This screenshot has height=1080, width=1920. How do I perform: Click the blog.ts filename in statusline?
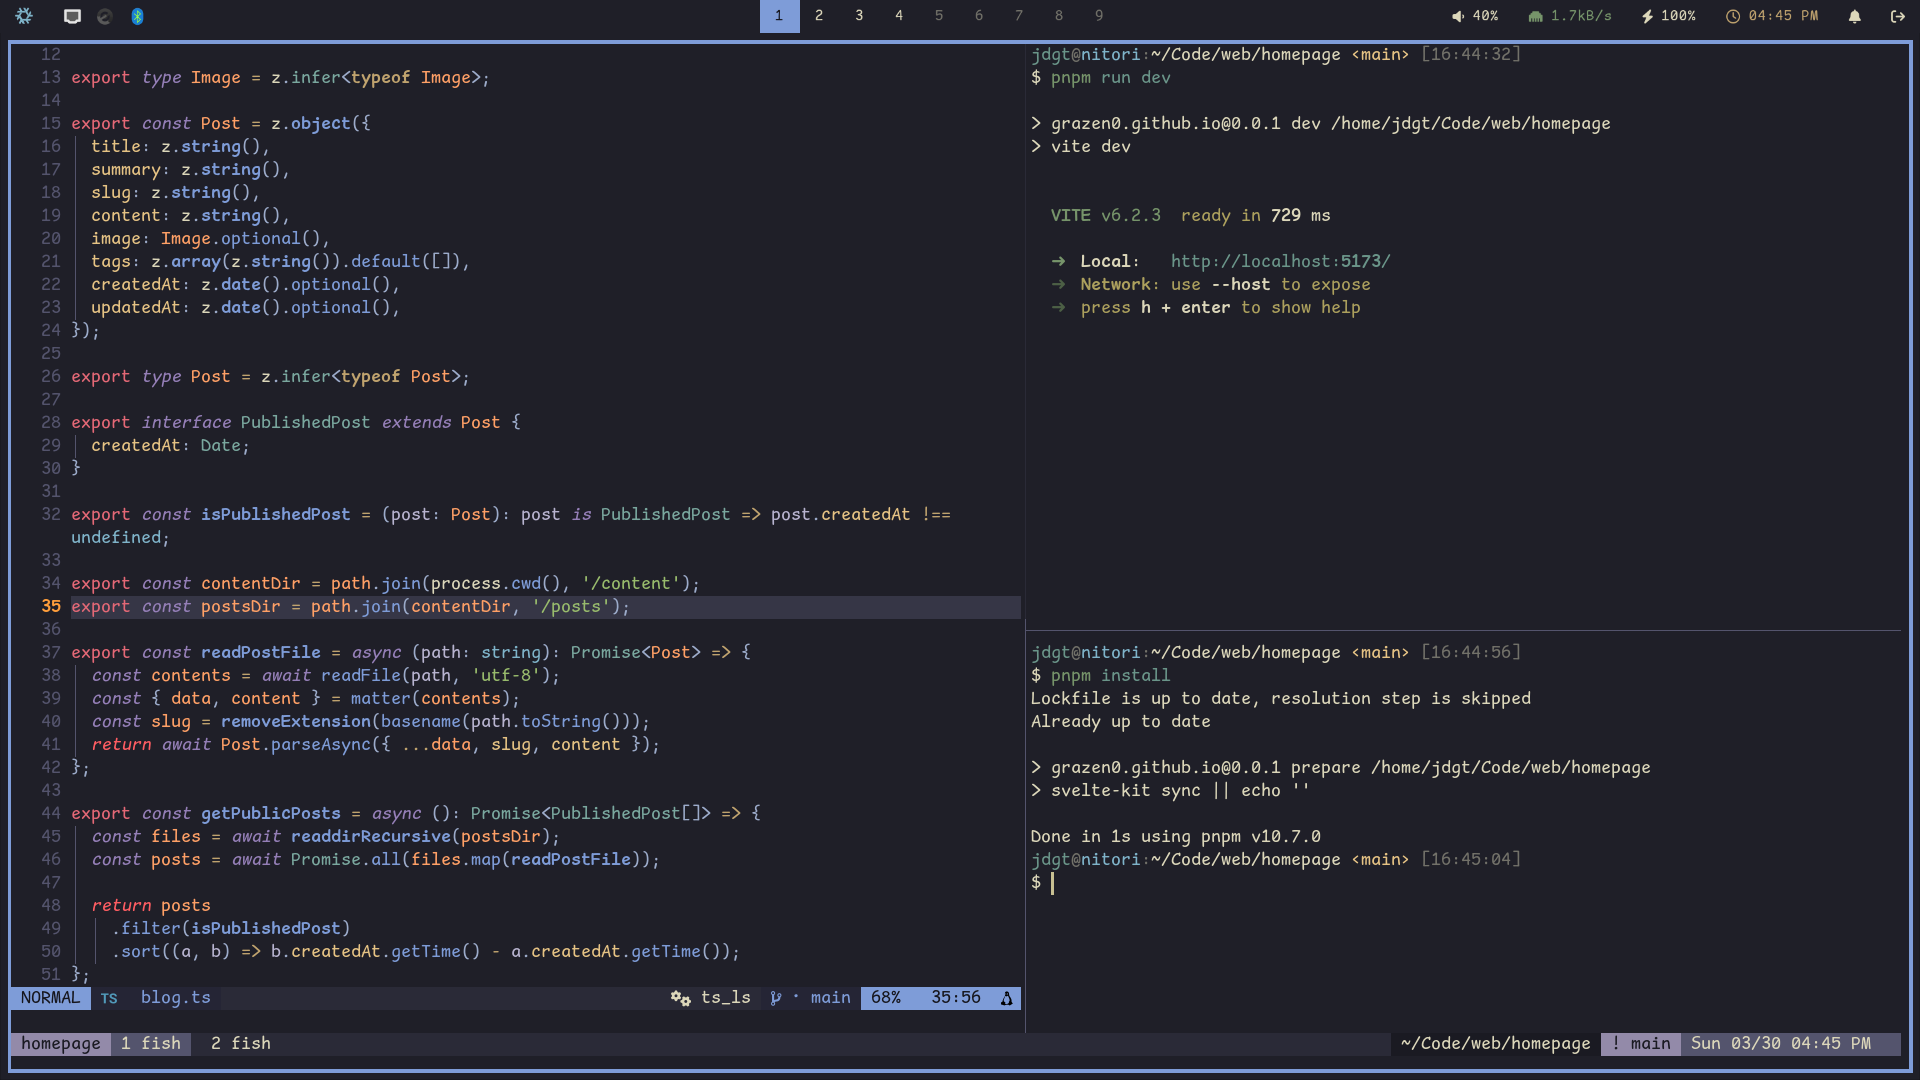tap(176, 998)
